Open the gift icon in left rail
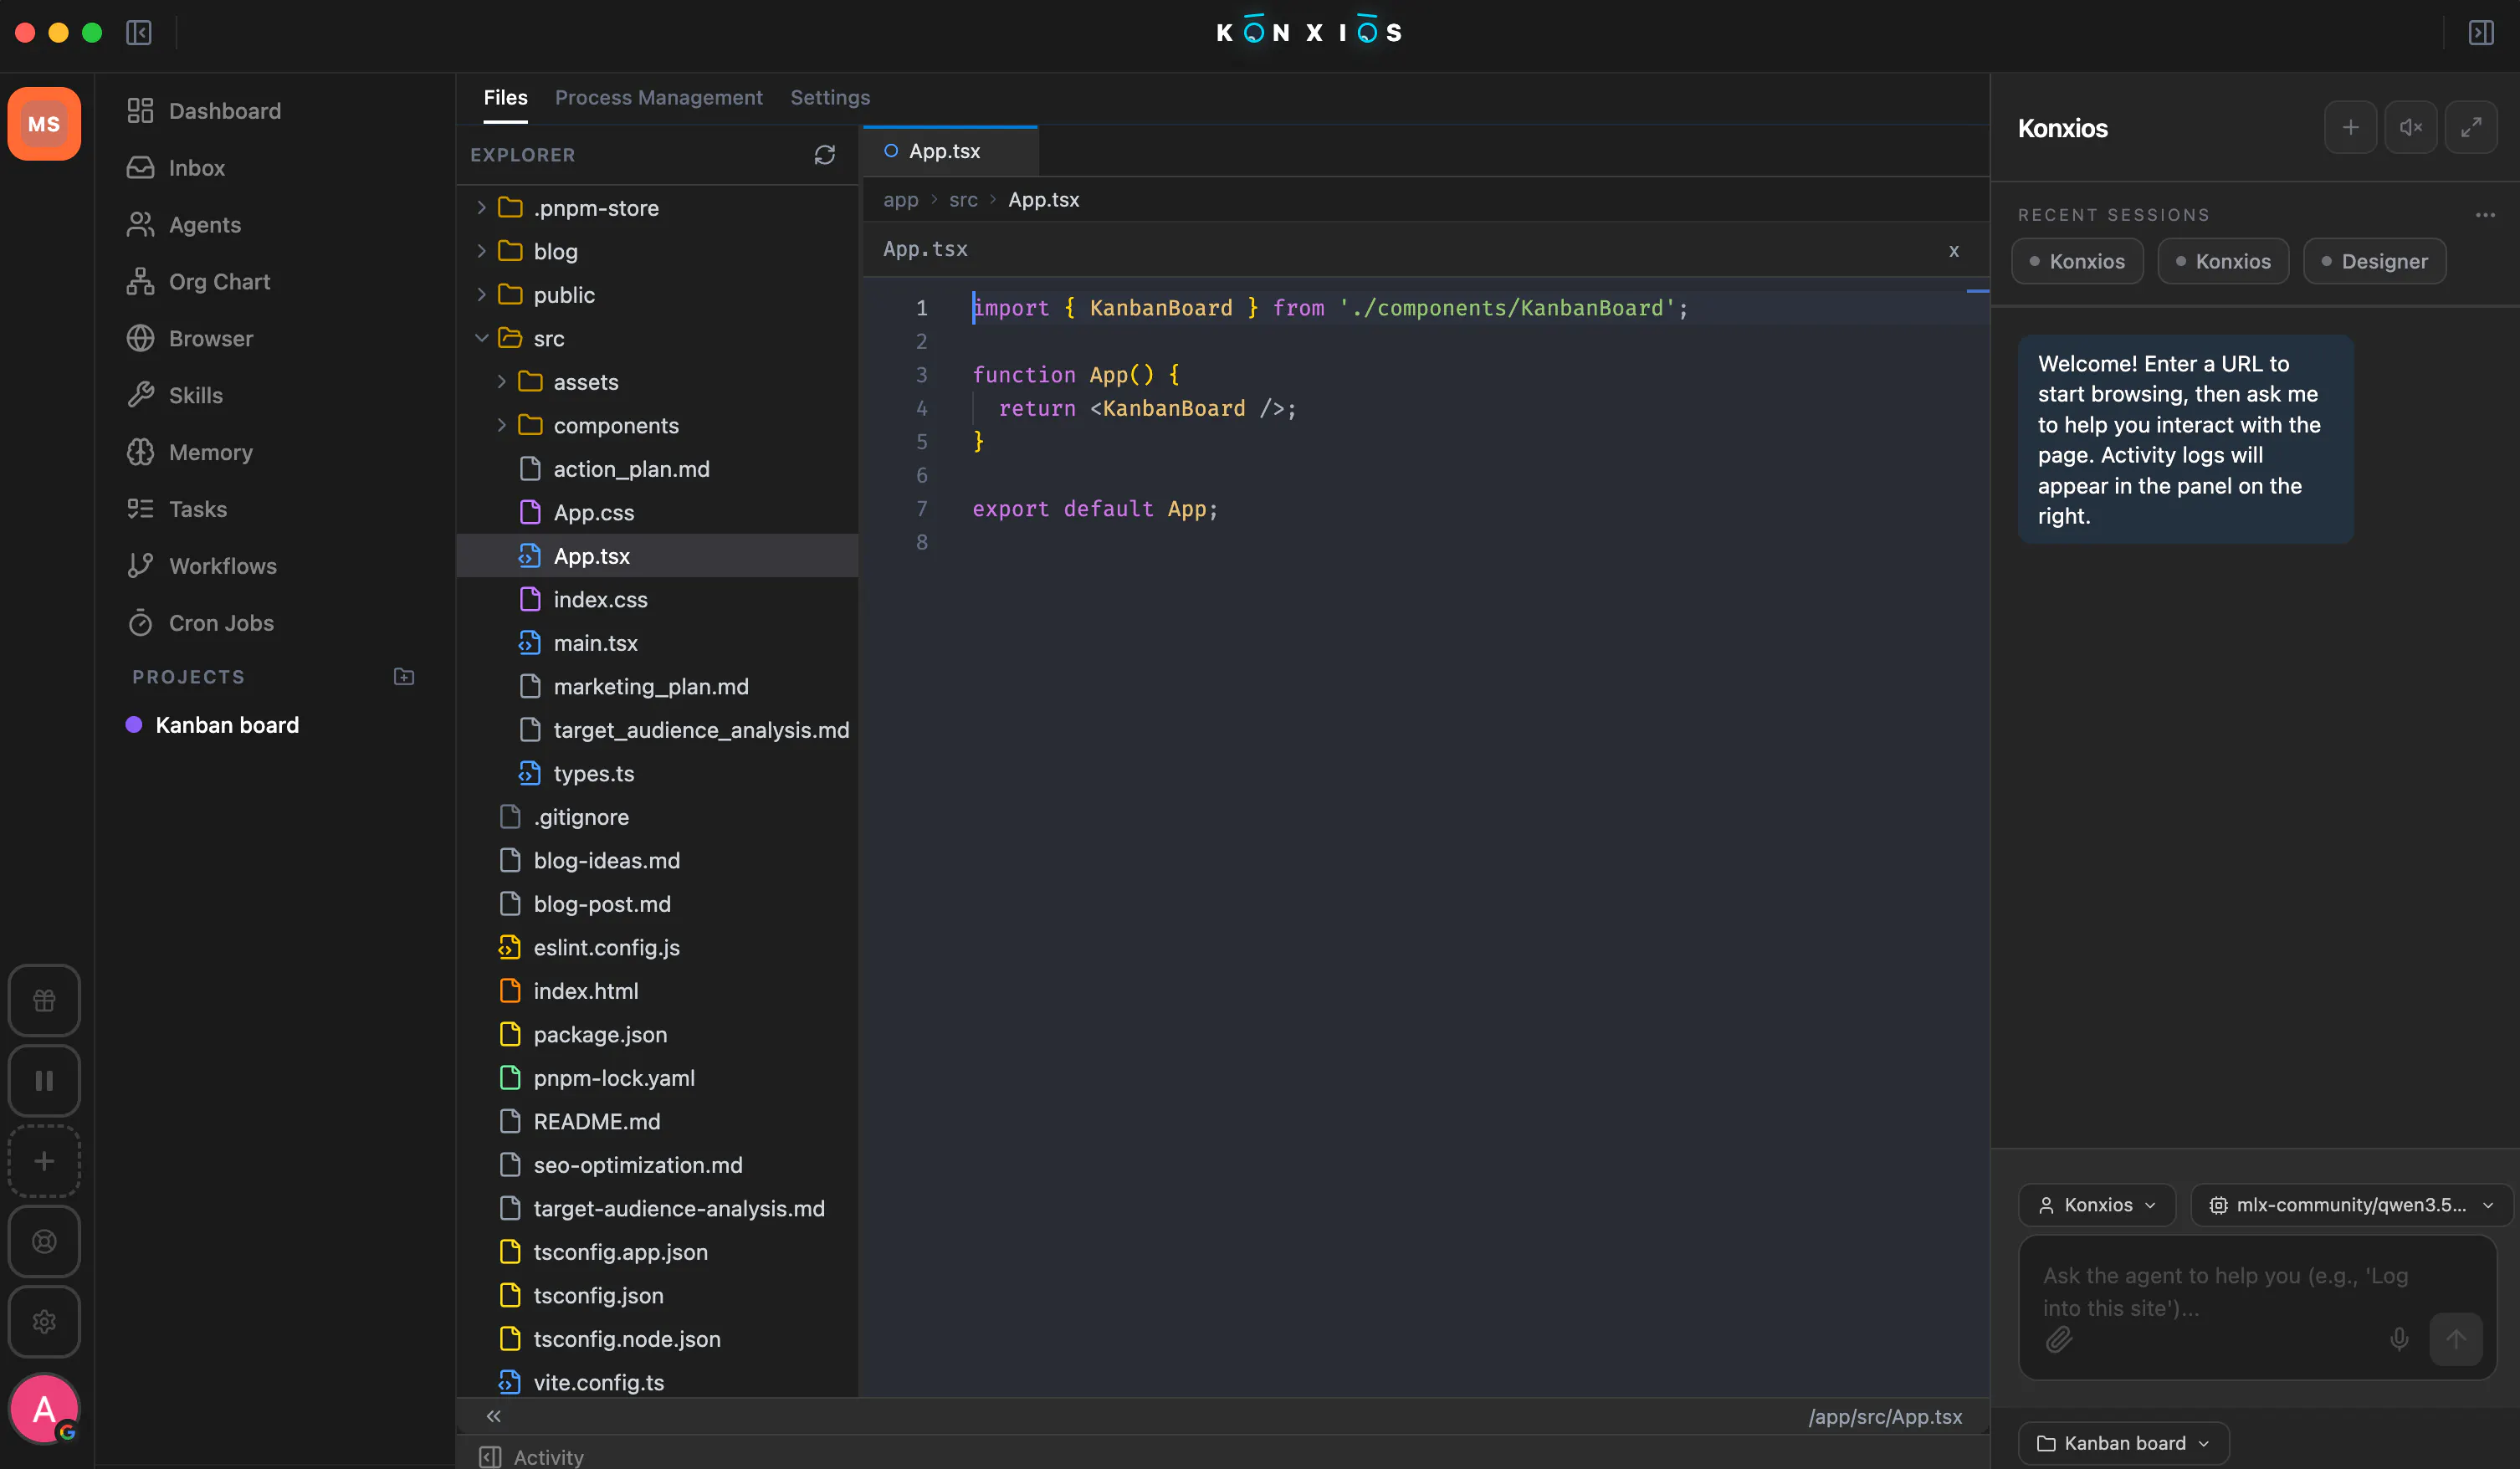 (44, 1000)
